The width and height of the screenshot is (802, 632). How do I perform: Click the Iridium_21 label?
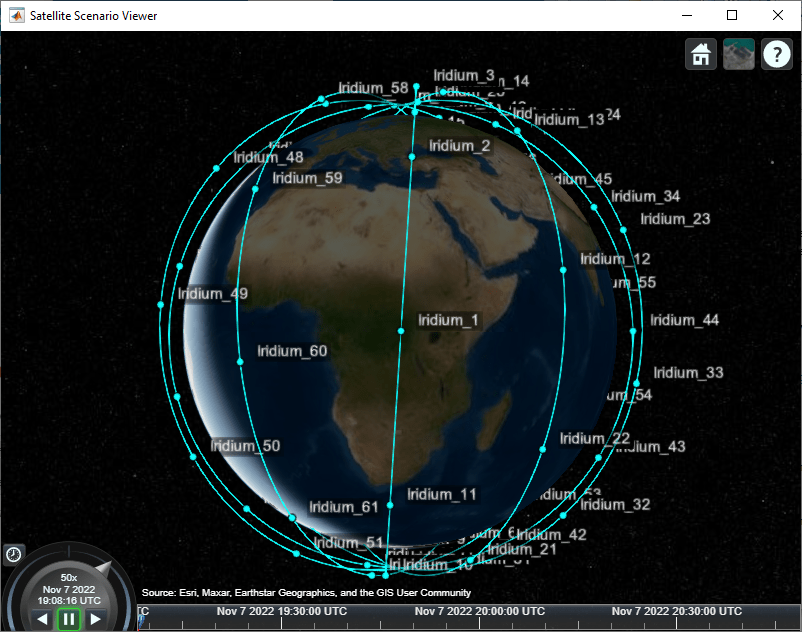click(522, 550)
